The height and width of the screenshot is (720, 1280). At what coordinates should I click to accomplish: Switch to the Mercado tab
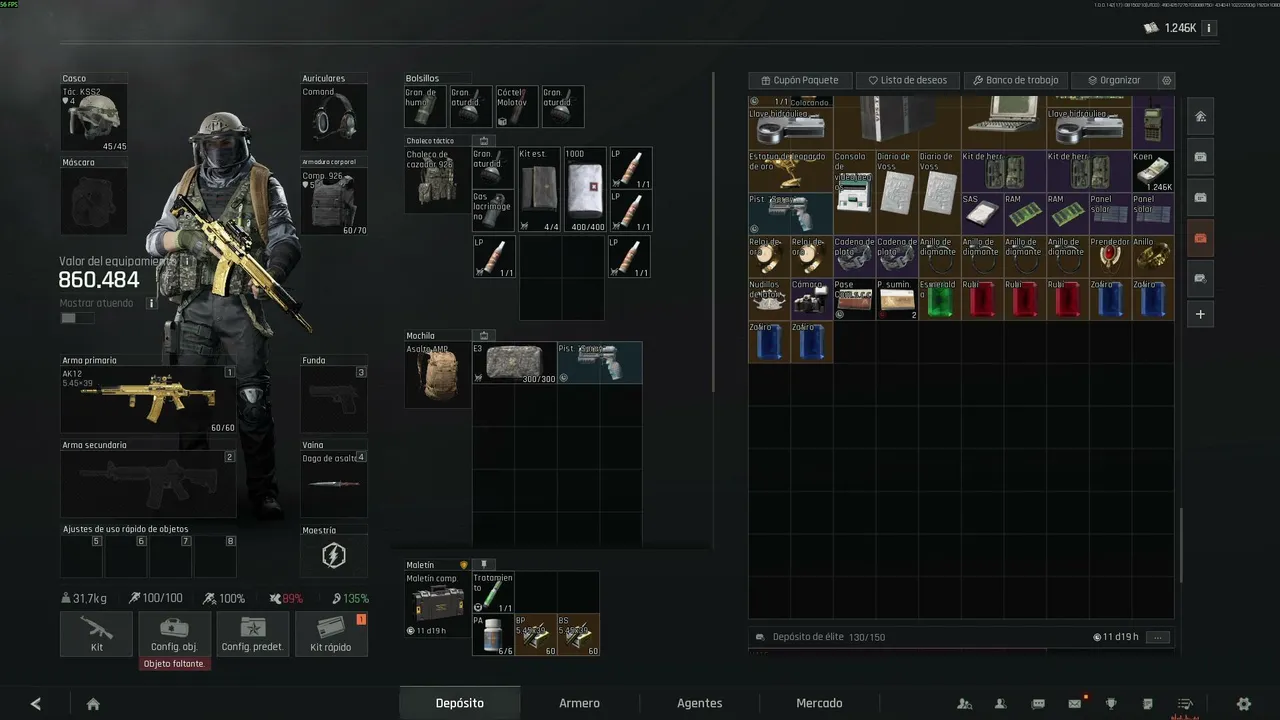pyautogui.click(x=819, y=703)
